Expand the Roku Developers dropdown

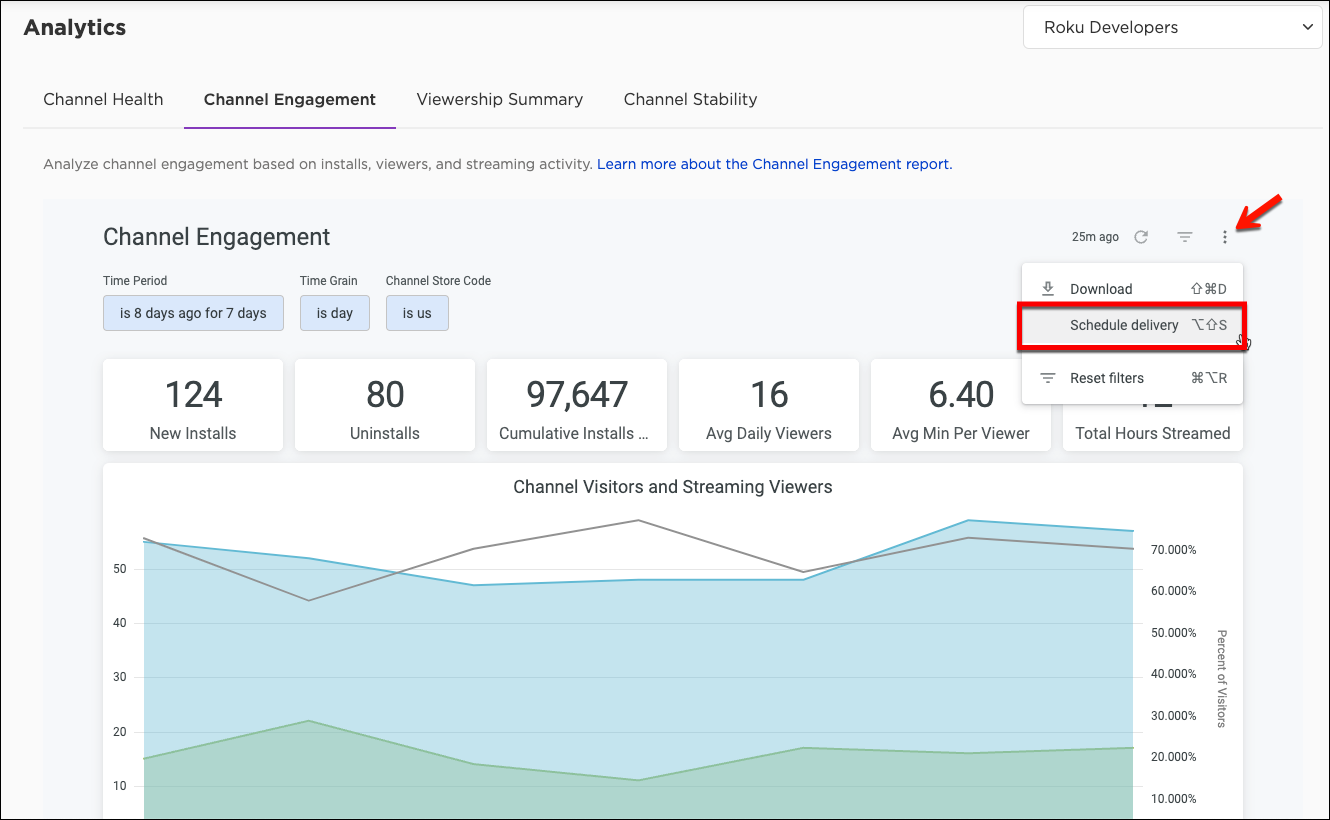coord(1172,28)
